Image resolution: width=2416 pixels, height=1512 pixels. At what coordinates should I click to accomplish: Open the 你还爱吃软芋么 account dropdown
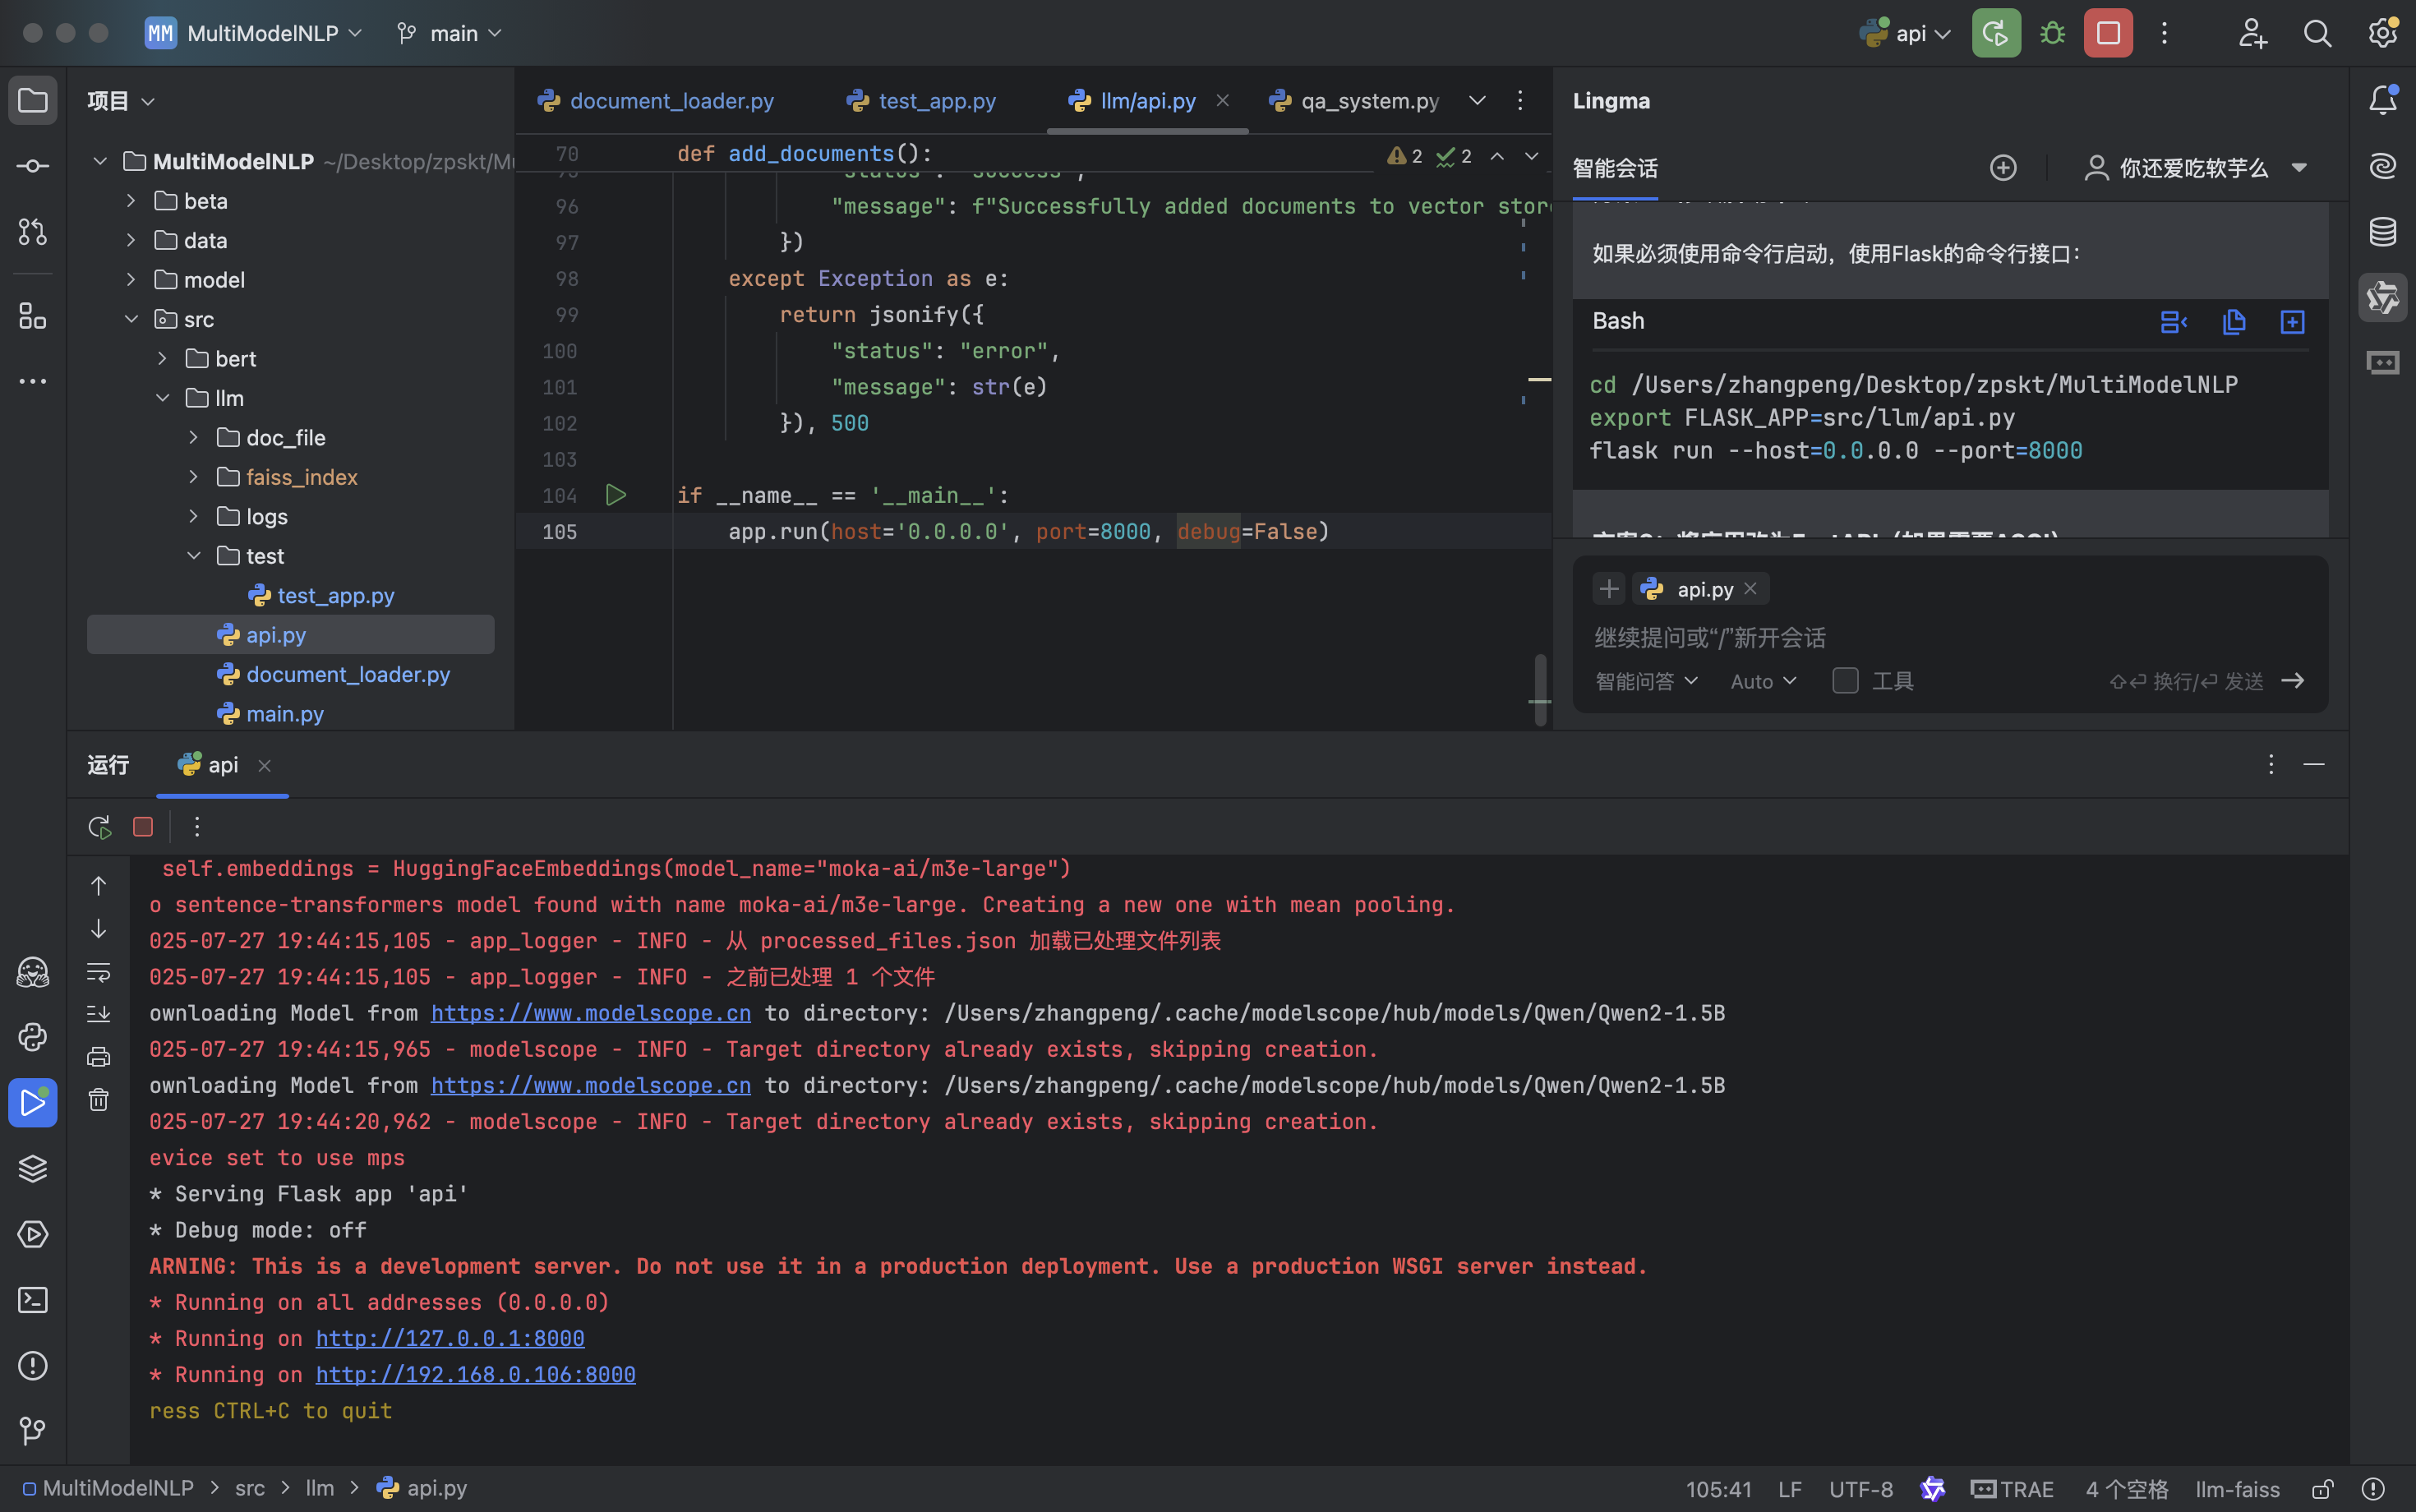tap(2197, 168)
